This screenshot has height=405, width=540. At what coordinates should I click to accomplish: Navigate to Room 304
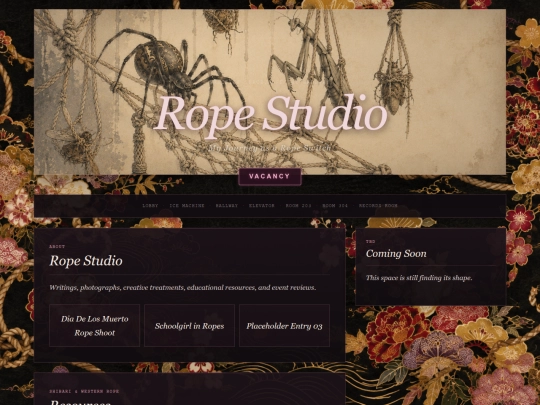[335, 206]
